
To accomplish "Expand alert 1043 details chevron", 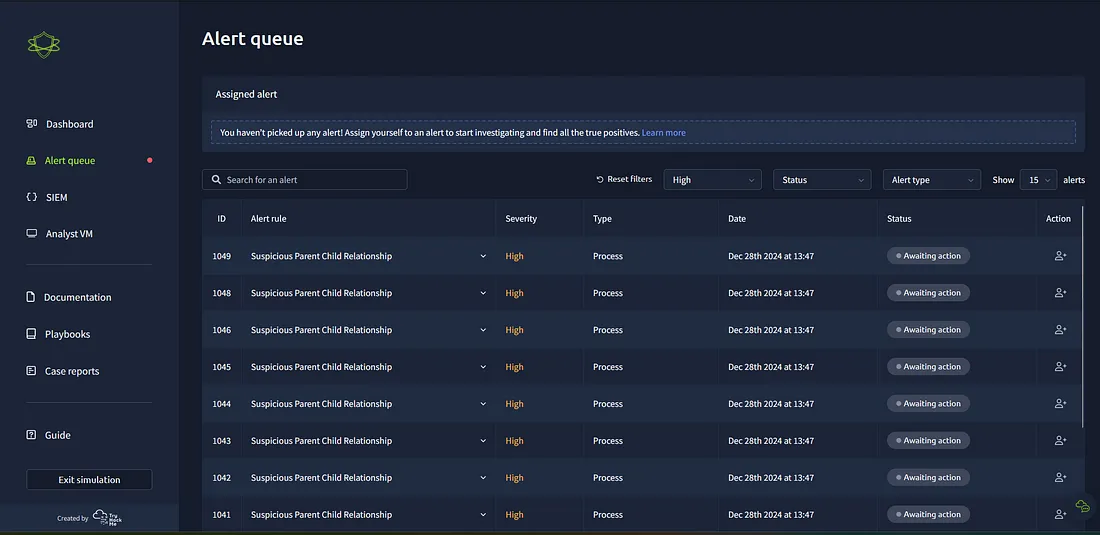I will pyautogui.click(x=483, y=441).
